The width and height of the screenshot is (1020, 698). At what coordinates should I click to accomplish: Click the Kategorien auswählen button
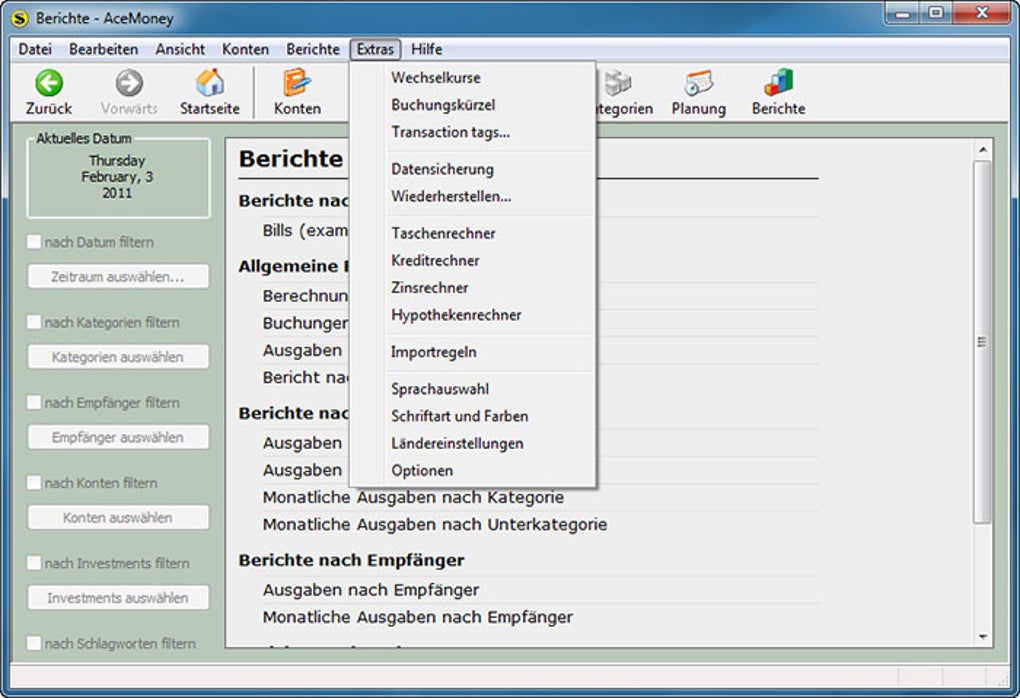point(118,357)
